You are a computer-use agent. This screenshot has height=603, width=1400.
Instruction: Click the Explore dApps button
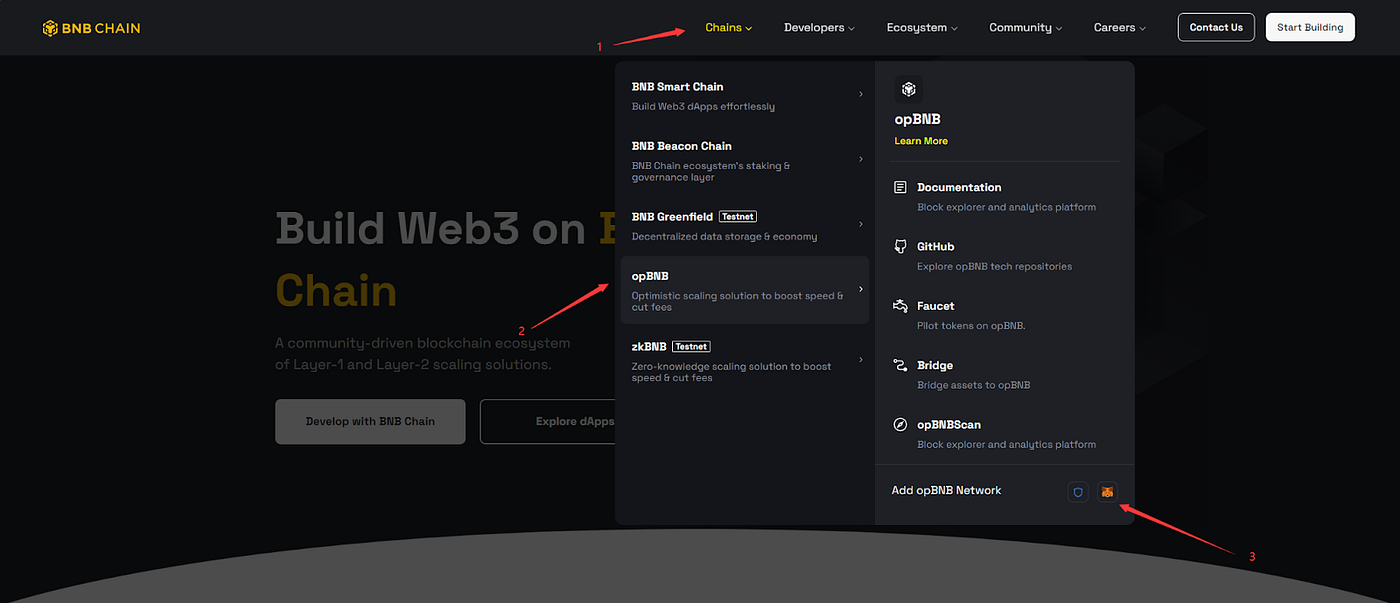[x=548, y=421]
